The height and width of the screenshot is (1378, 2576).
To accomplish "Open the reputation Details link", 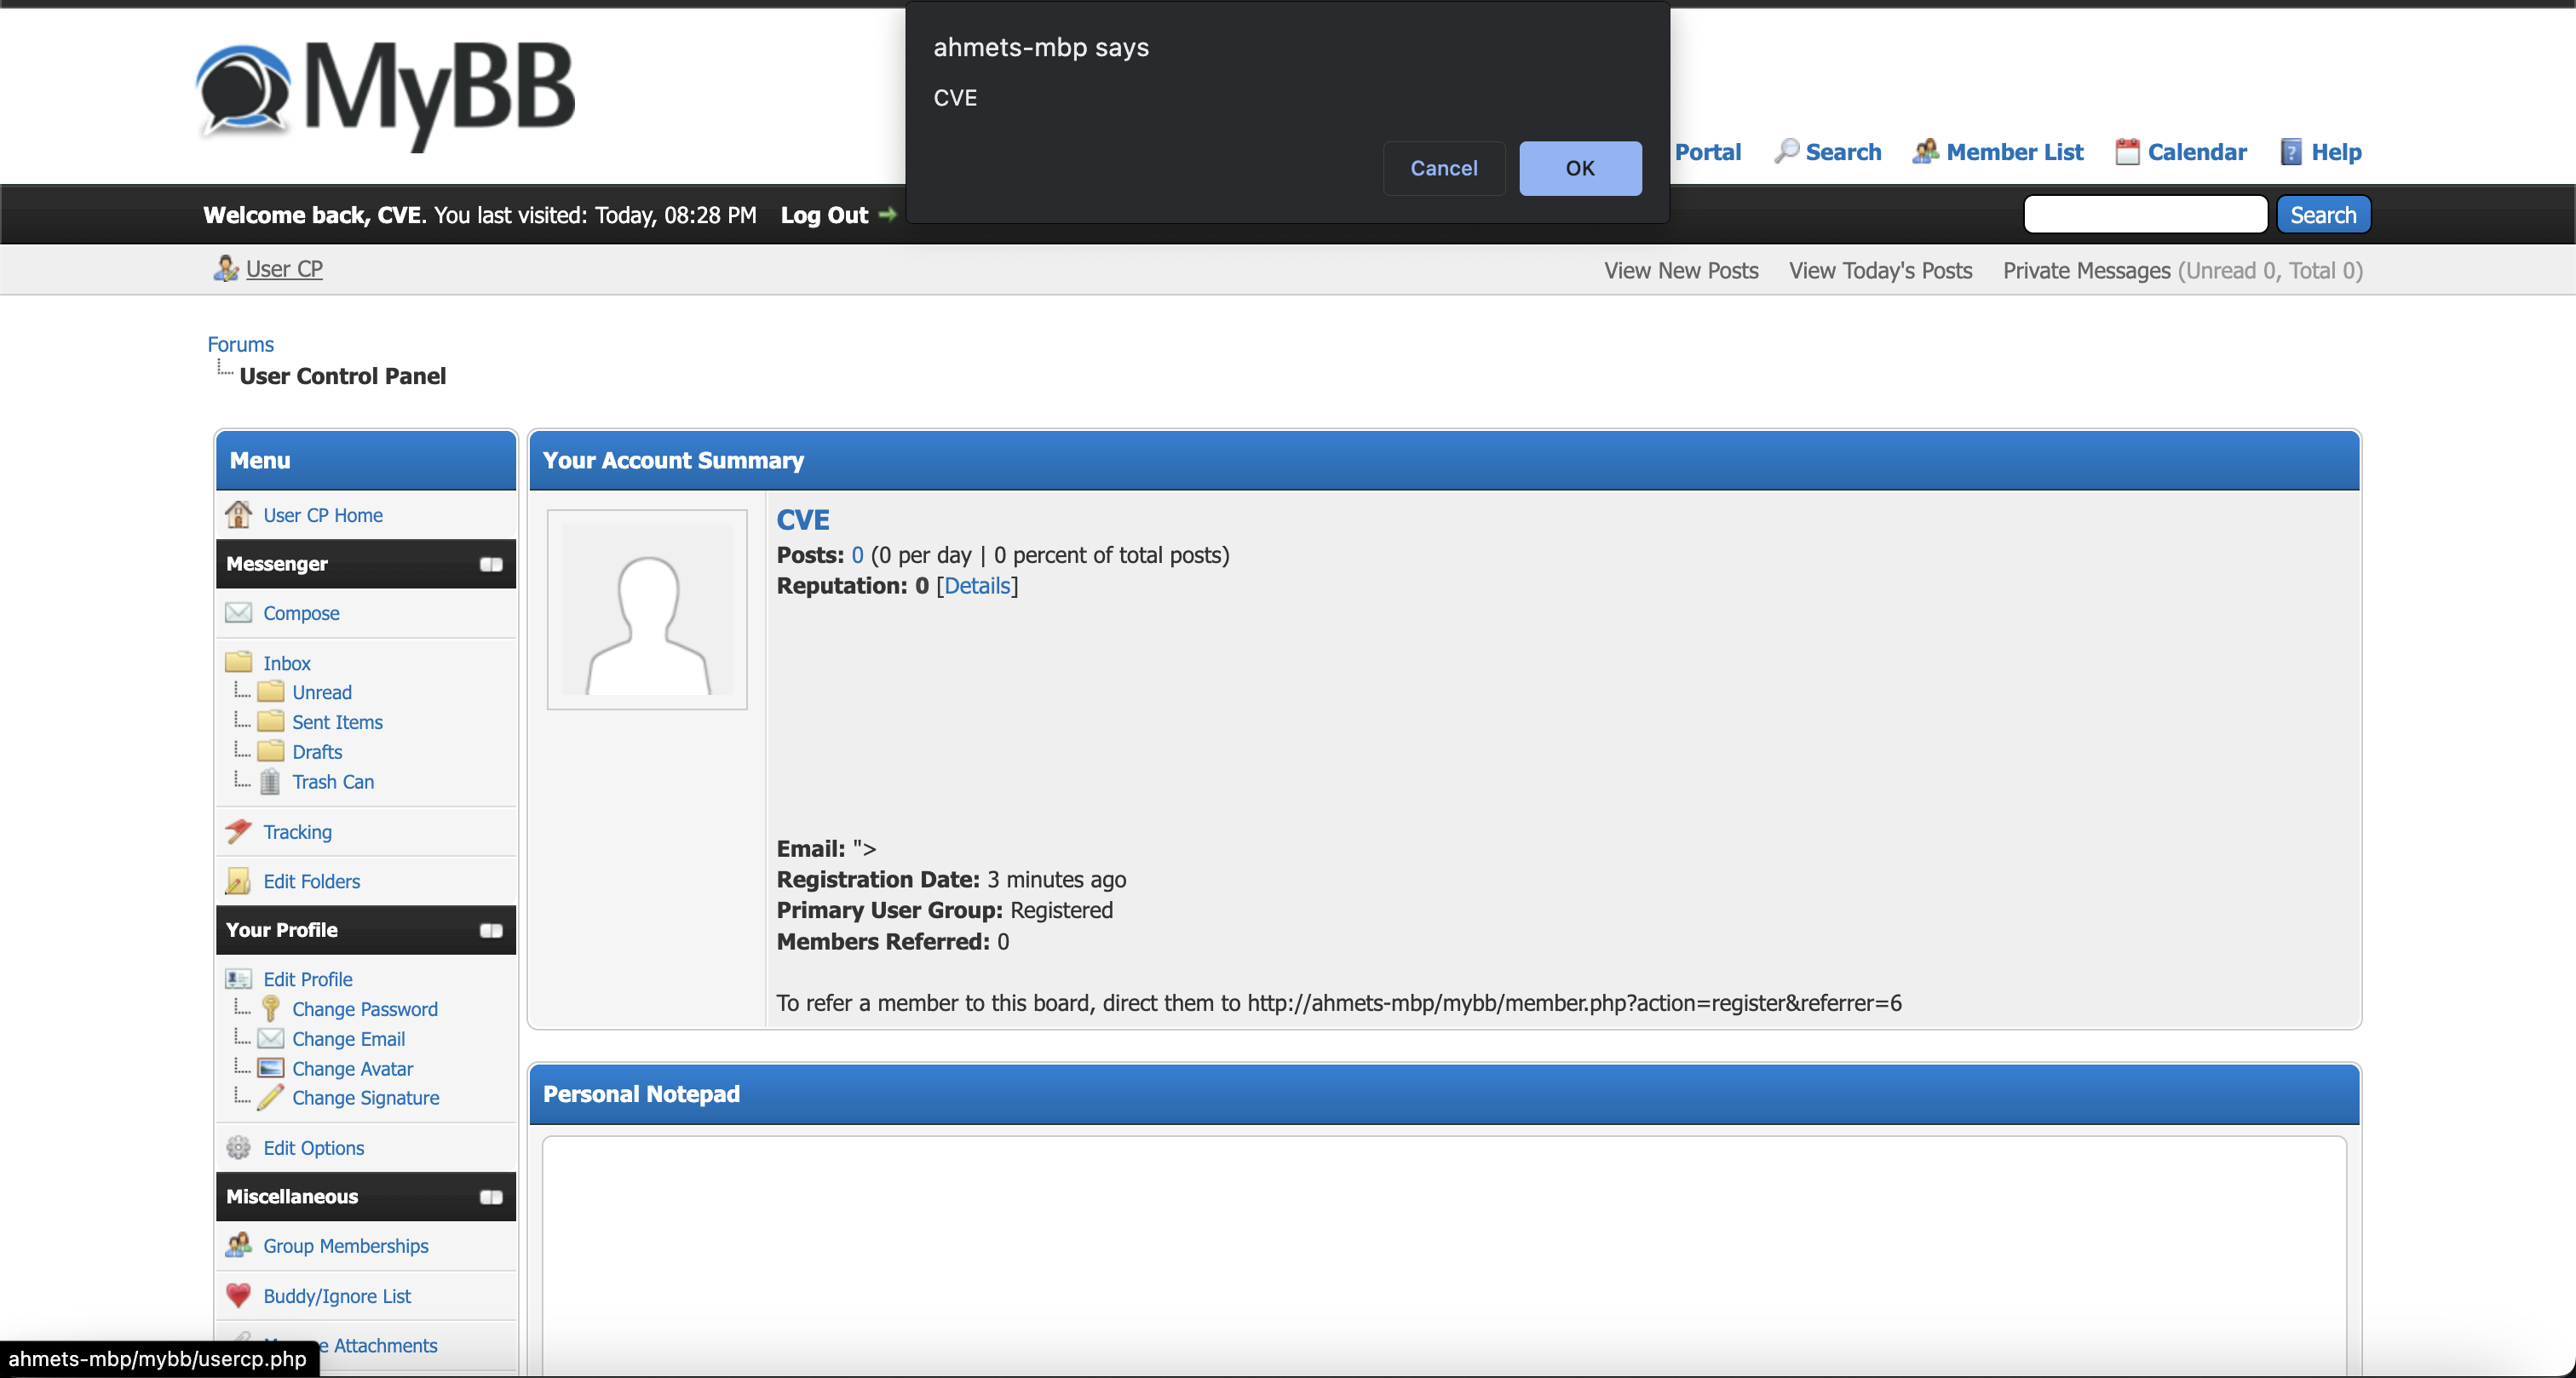I will coord(977,585).
